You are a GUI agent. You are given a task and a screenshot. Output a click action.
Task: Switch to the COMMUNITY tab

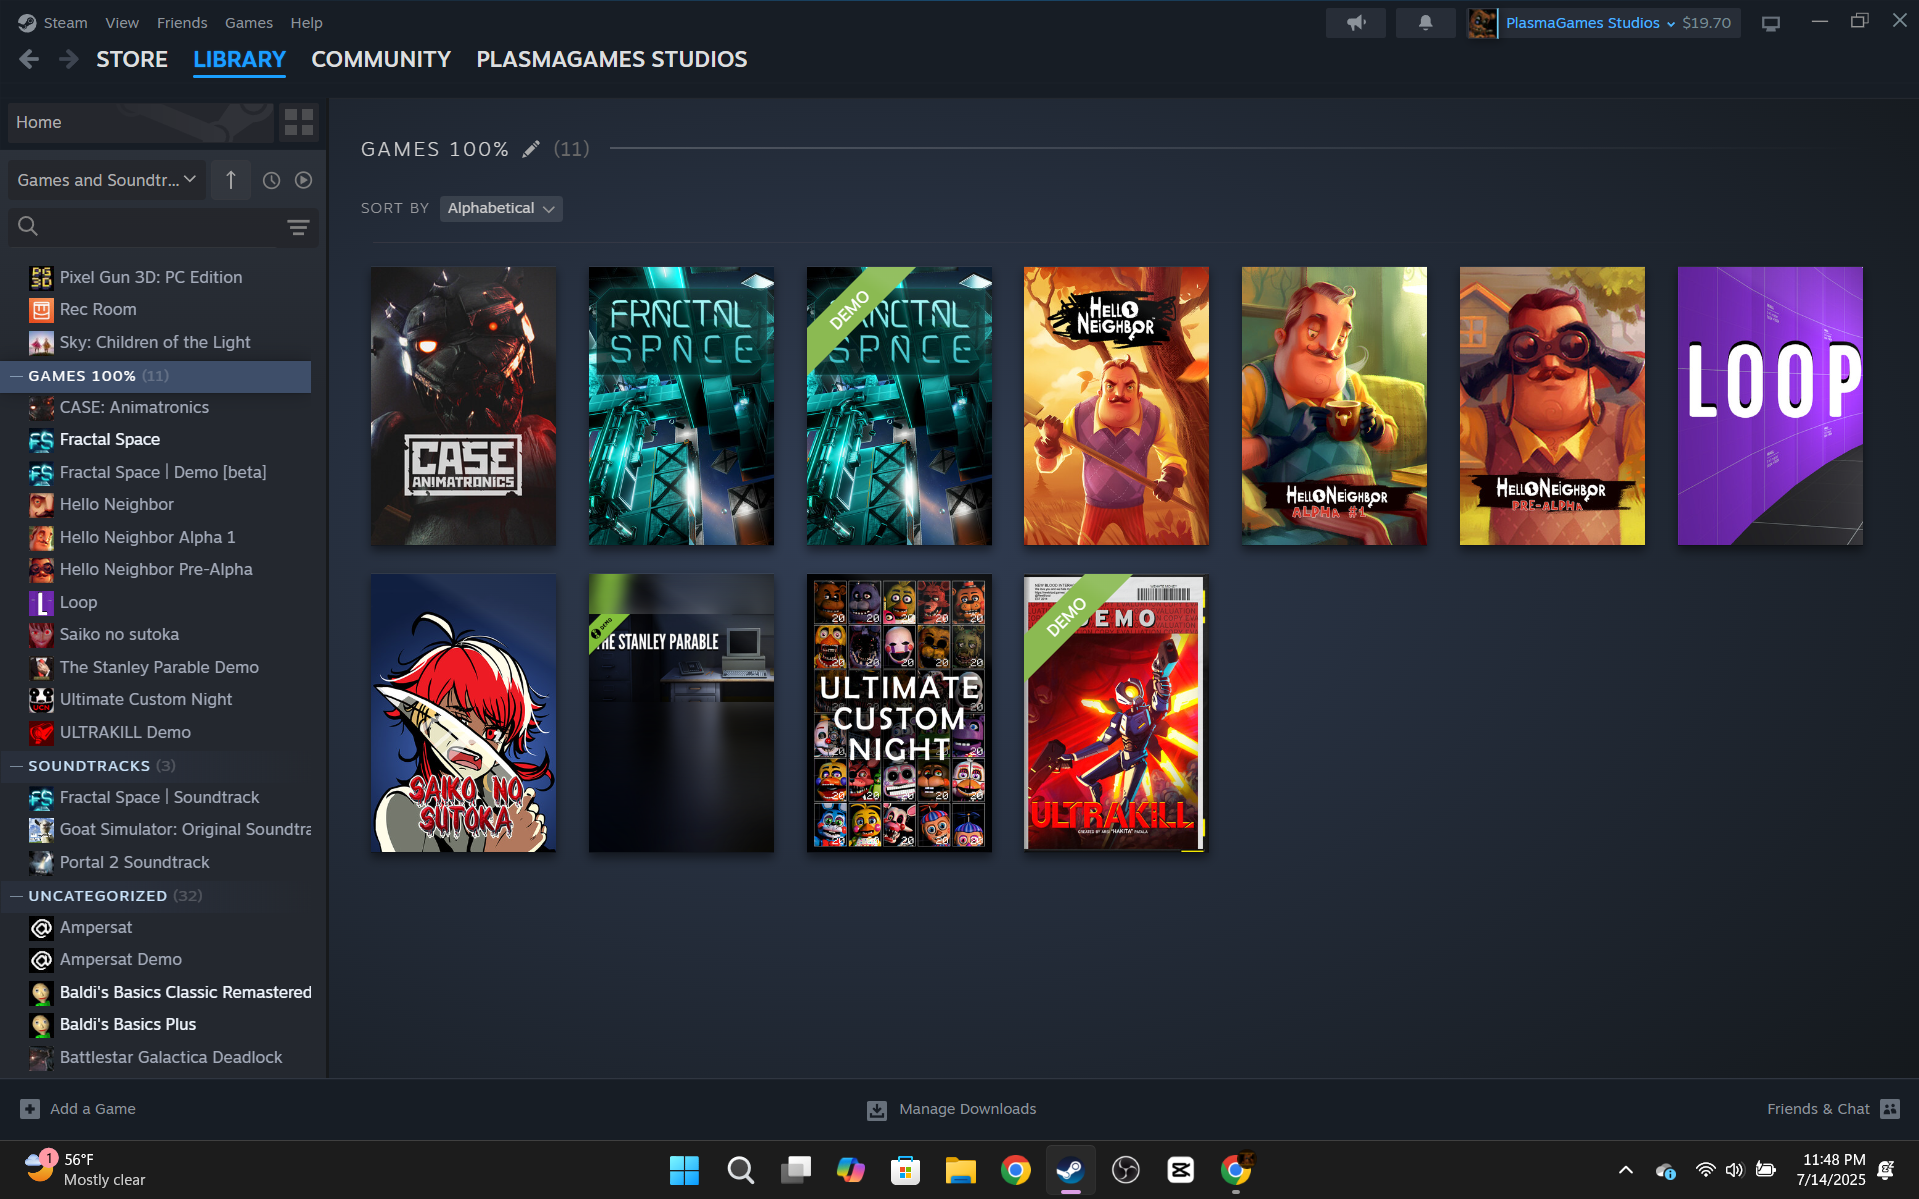pyautogui.click(x=381, y=60)
